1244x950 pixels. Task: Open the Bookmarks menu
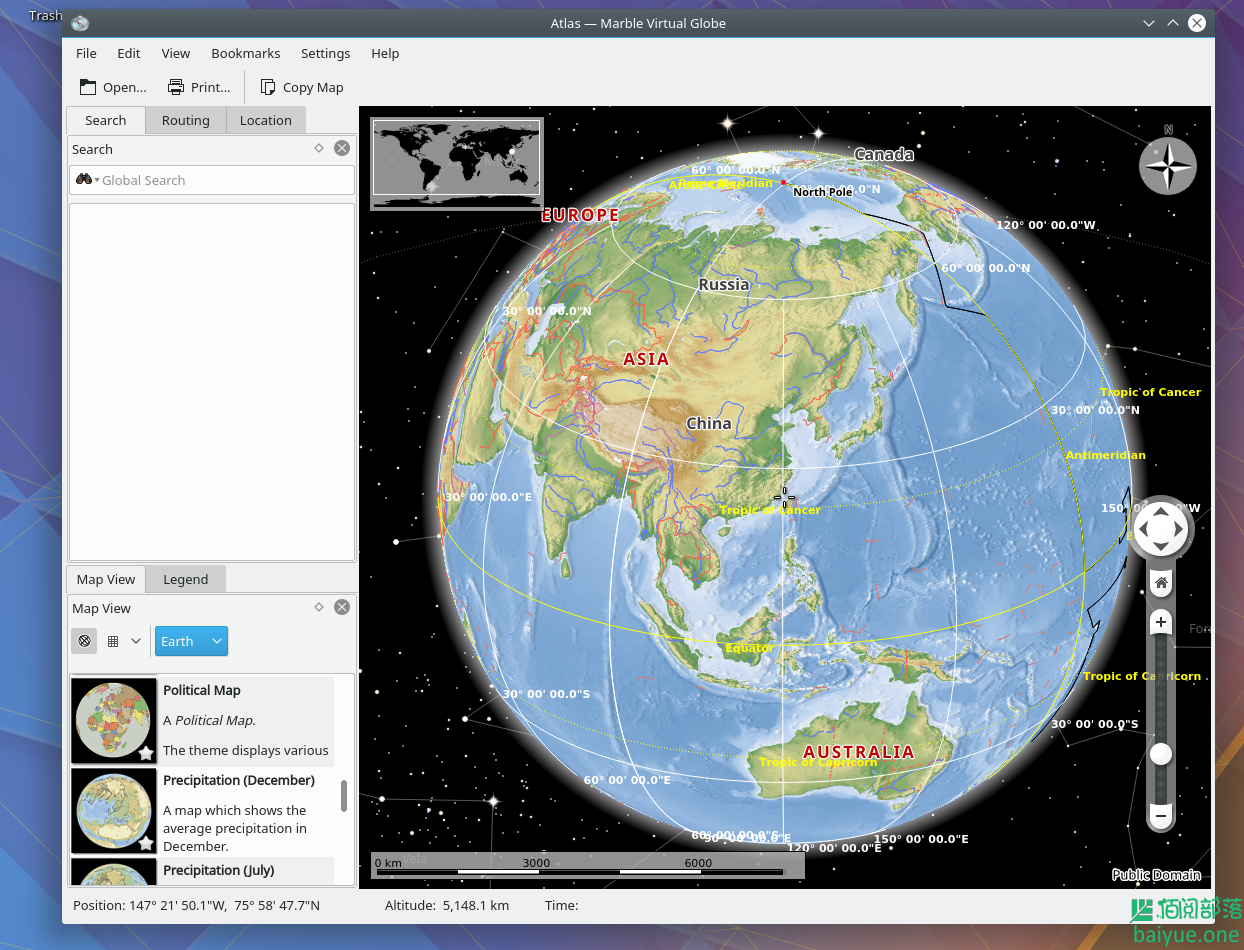246,53
